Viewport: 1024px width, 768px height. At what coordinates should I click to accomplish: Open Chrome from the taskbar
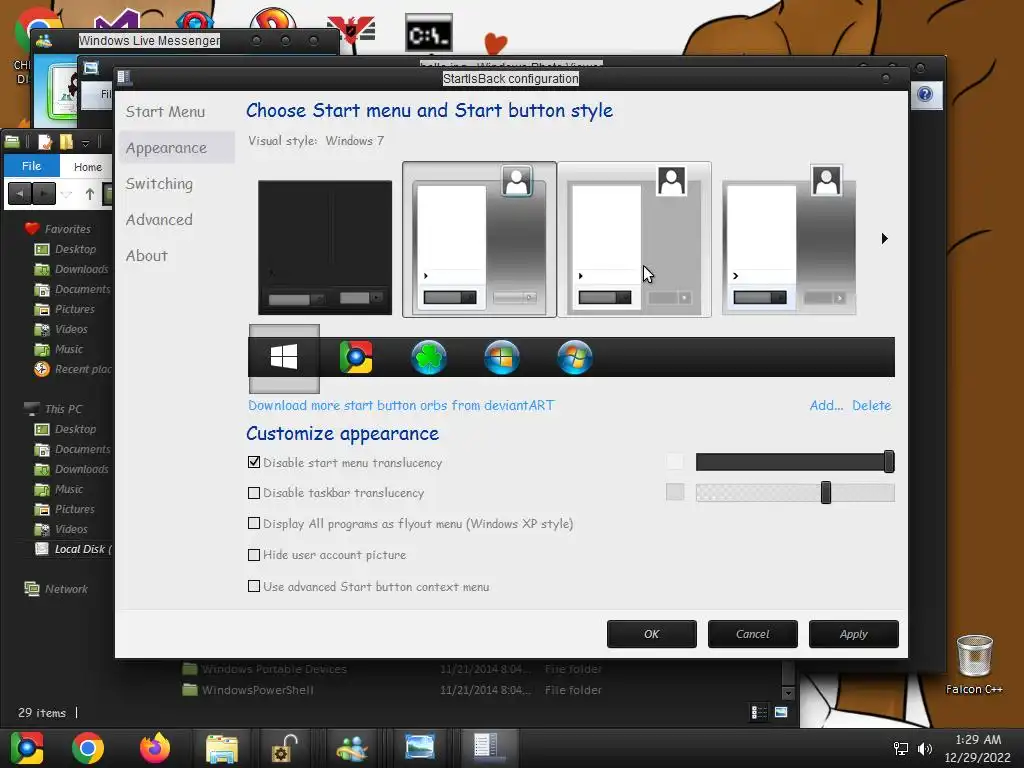pyautogui.click(x=88, y=748)
